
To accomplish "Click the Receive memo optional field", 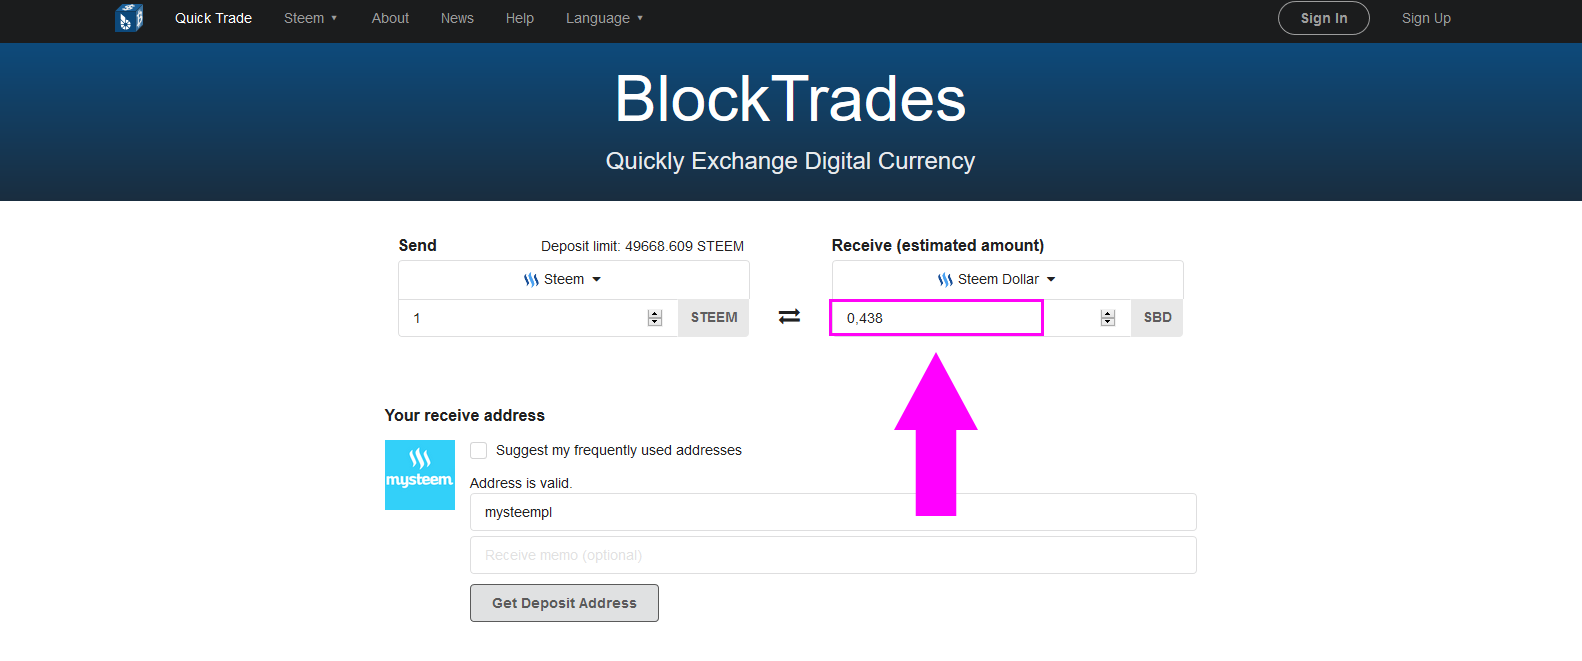I will pos(833,555).
